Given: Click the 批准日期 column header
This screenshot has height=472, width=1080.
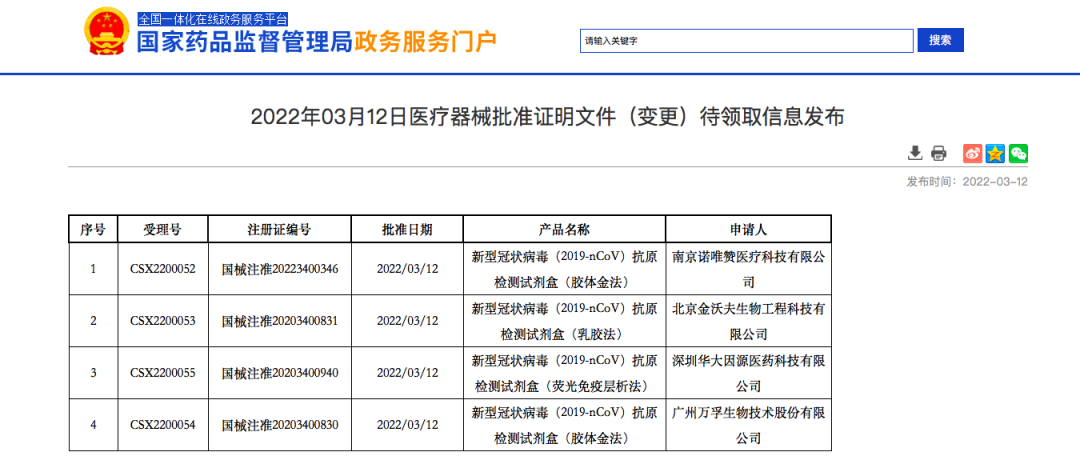Looking at the screenshot, I should [407, 229].
